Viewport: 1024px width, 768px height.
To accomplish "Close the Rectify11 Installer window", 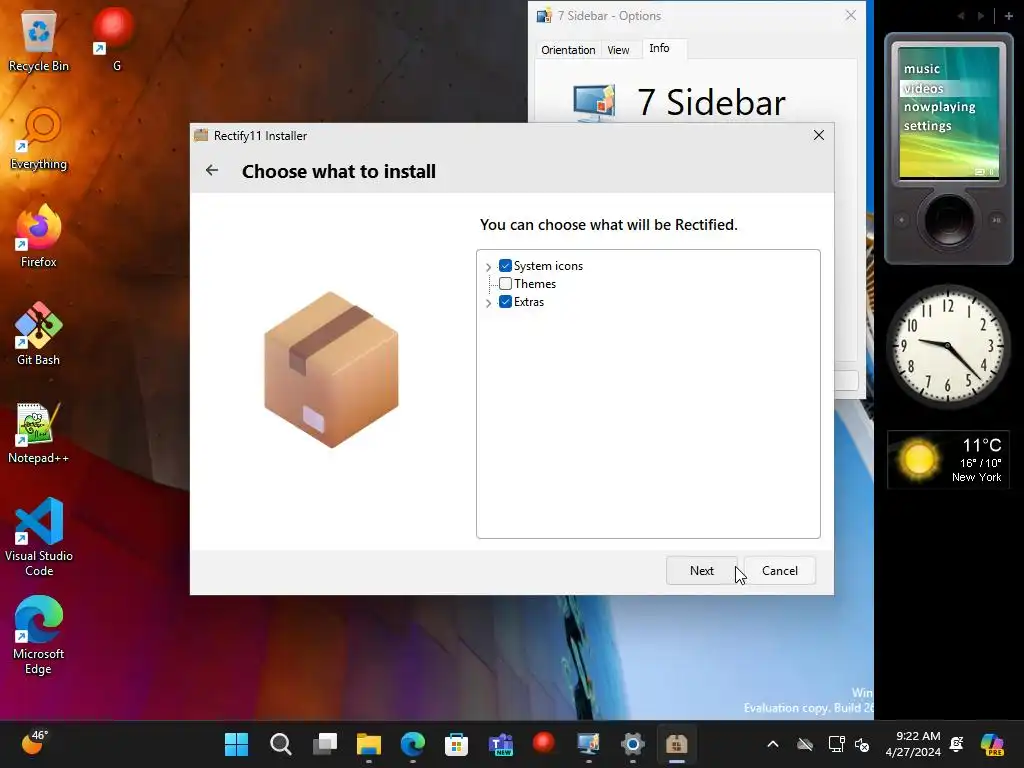I will pos(818,135).
